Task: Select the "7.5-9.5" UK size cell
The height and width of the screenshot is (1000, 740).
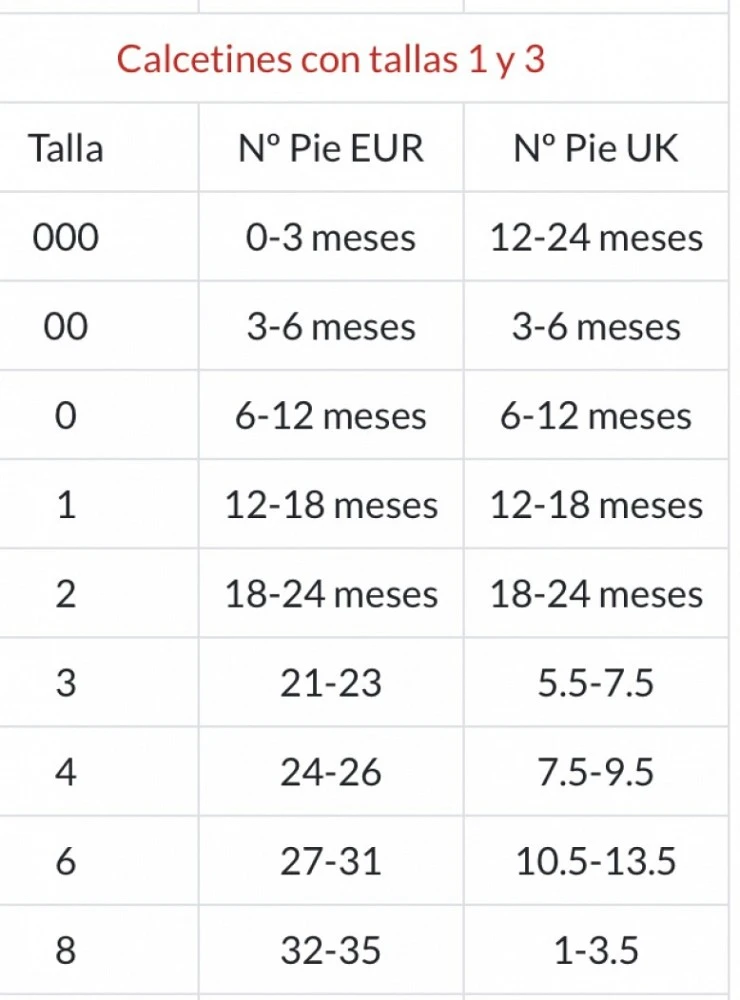Action: pos(596,773)
